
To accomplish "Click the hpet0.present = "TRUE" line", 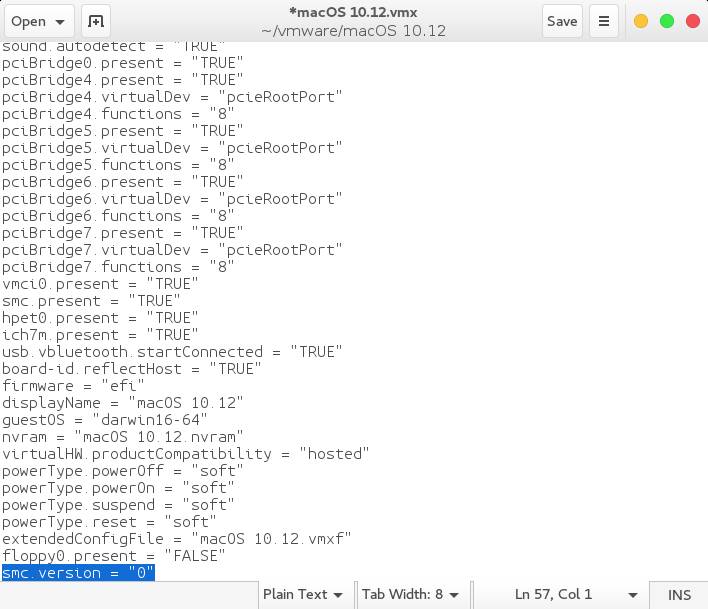I will (x=100, y=318).
